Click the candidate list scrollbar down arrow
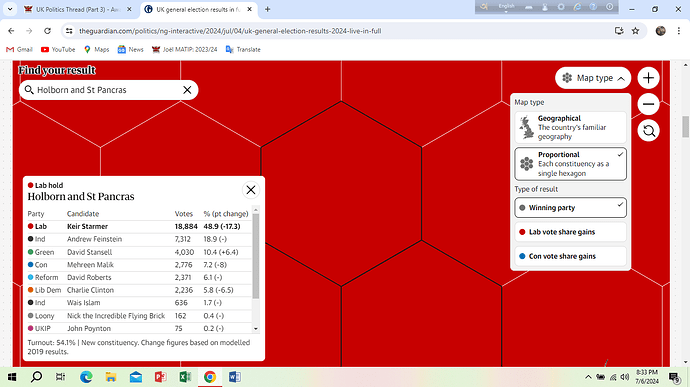This screenshot has width=690, height=387. [x=256, y=329]
